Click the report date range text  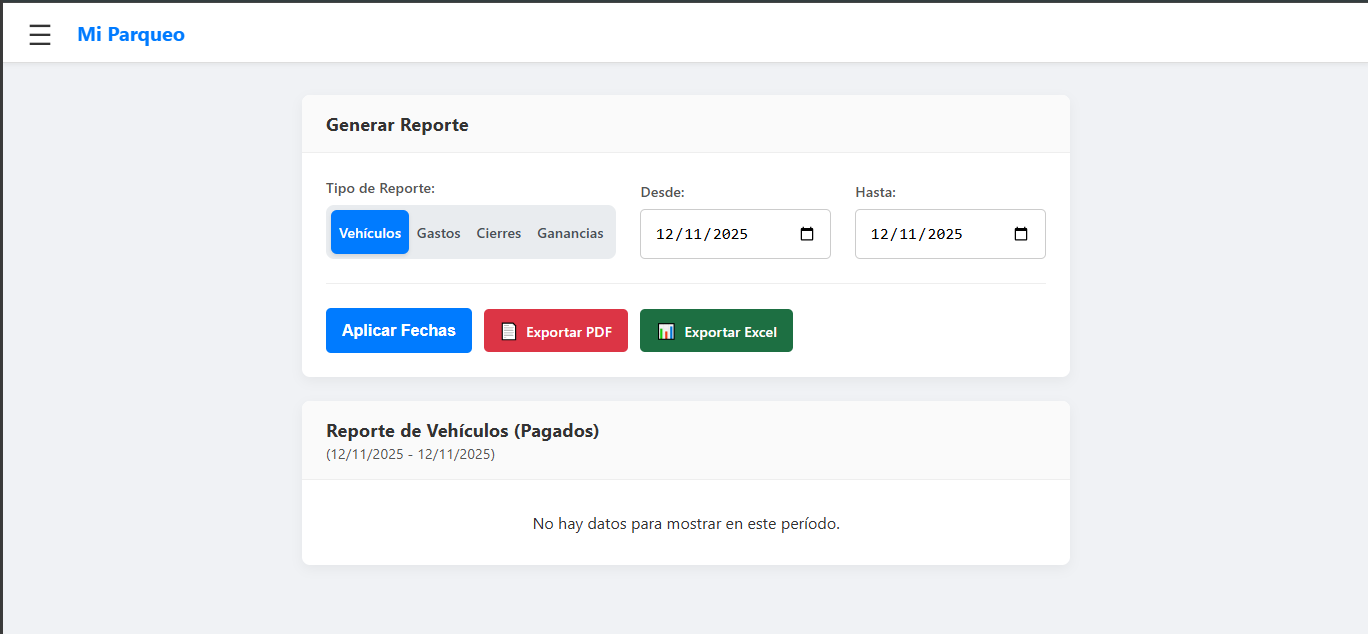[410, 453]
